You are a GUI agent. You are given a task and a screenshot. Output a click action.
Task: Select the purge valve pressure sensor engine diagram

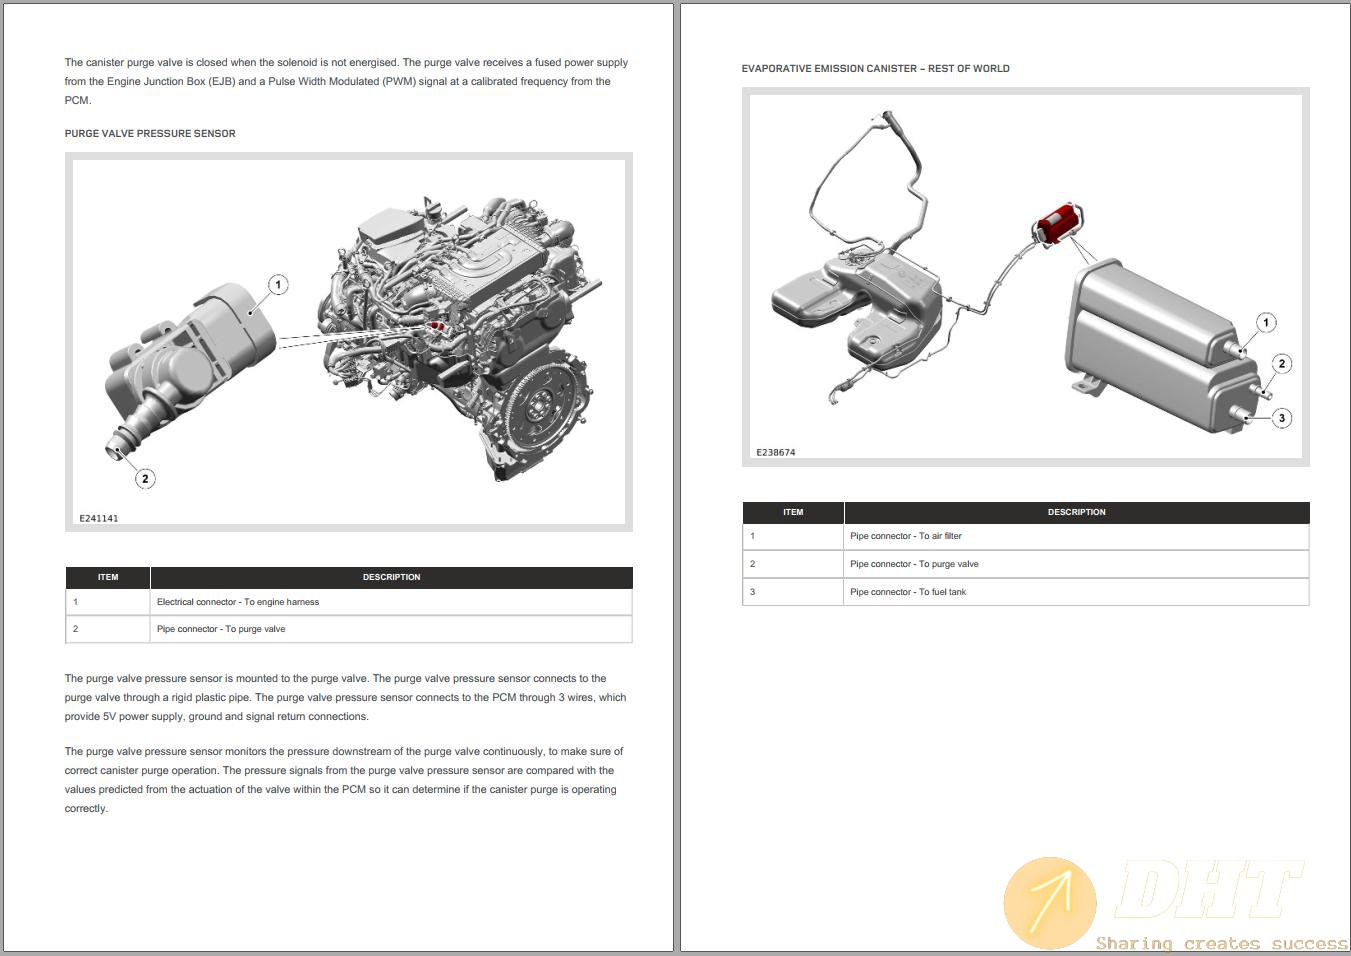coord(349,342)
